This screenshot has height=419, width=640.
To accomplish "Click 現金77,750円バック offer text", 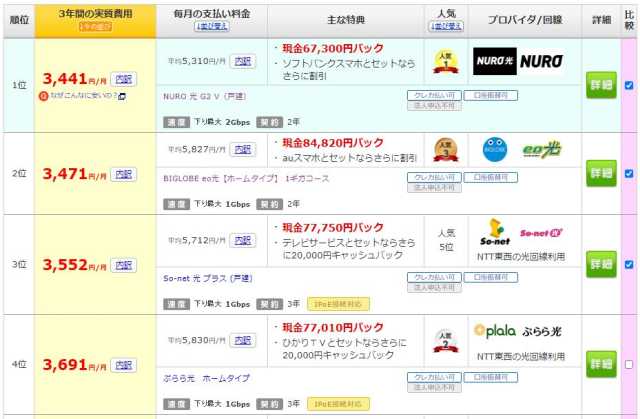I will [333, 227].
